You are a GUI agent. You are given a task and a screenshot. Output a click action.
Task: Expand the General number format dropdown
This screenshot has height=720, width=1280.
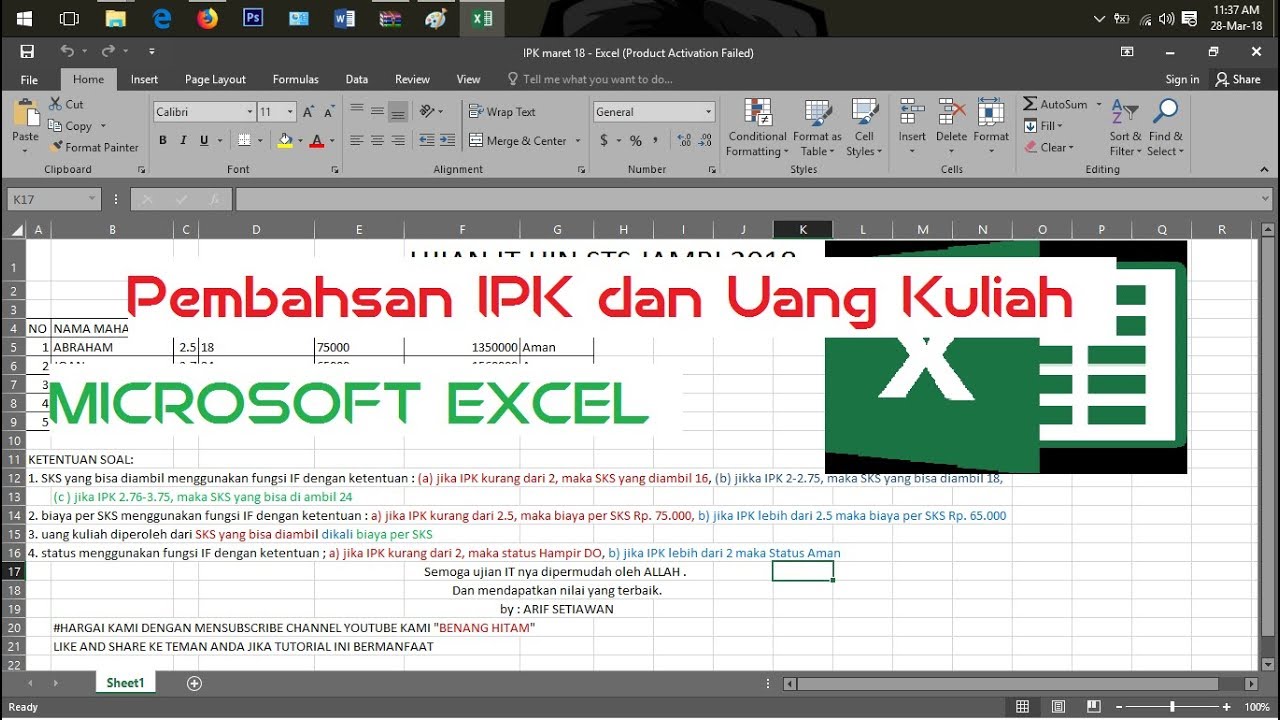(708, 112)
